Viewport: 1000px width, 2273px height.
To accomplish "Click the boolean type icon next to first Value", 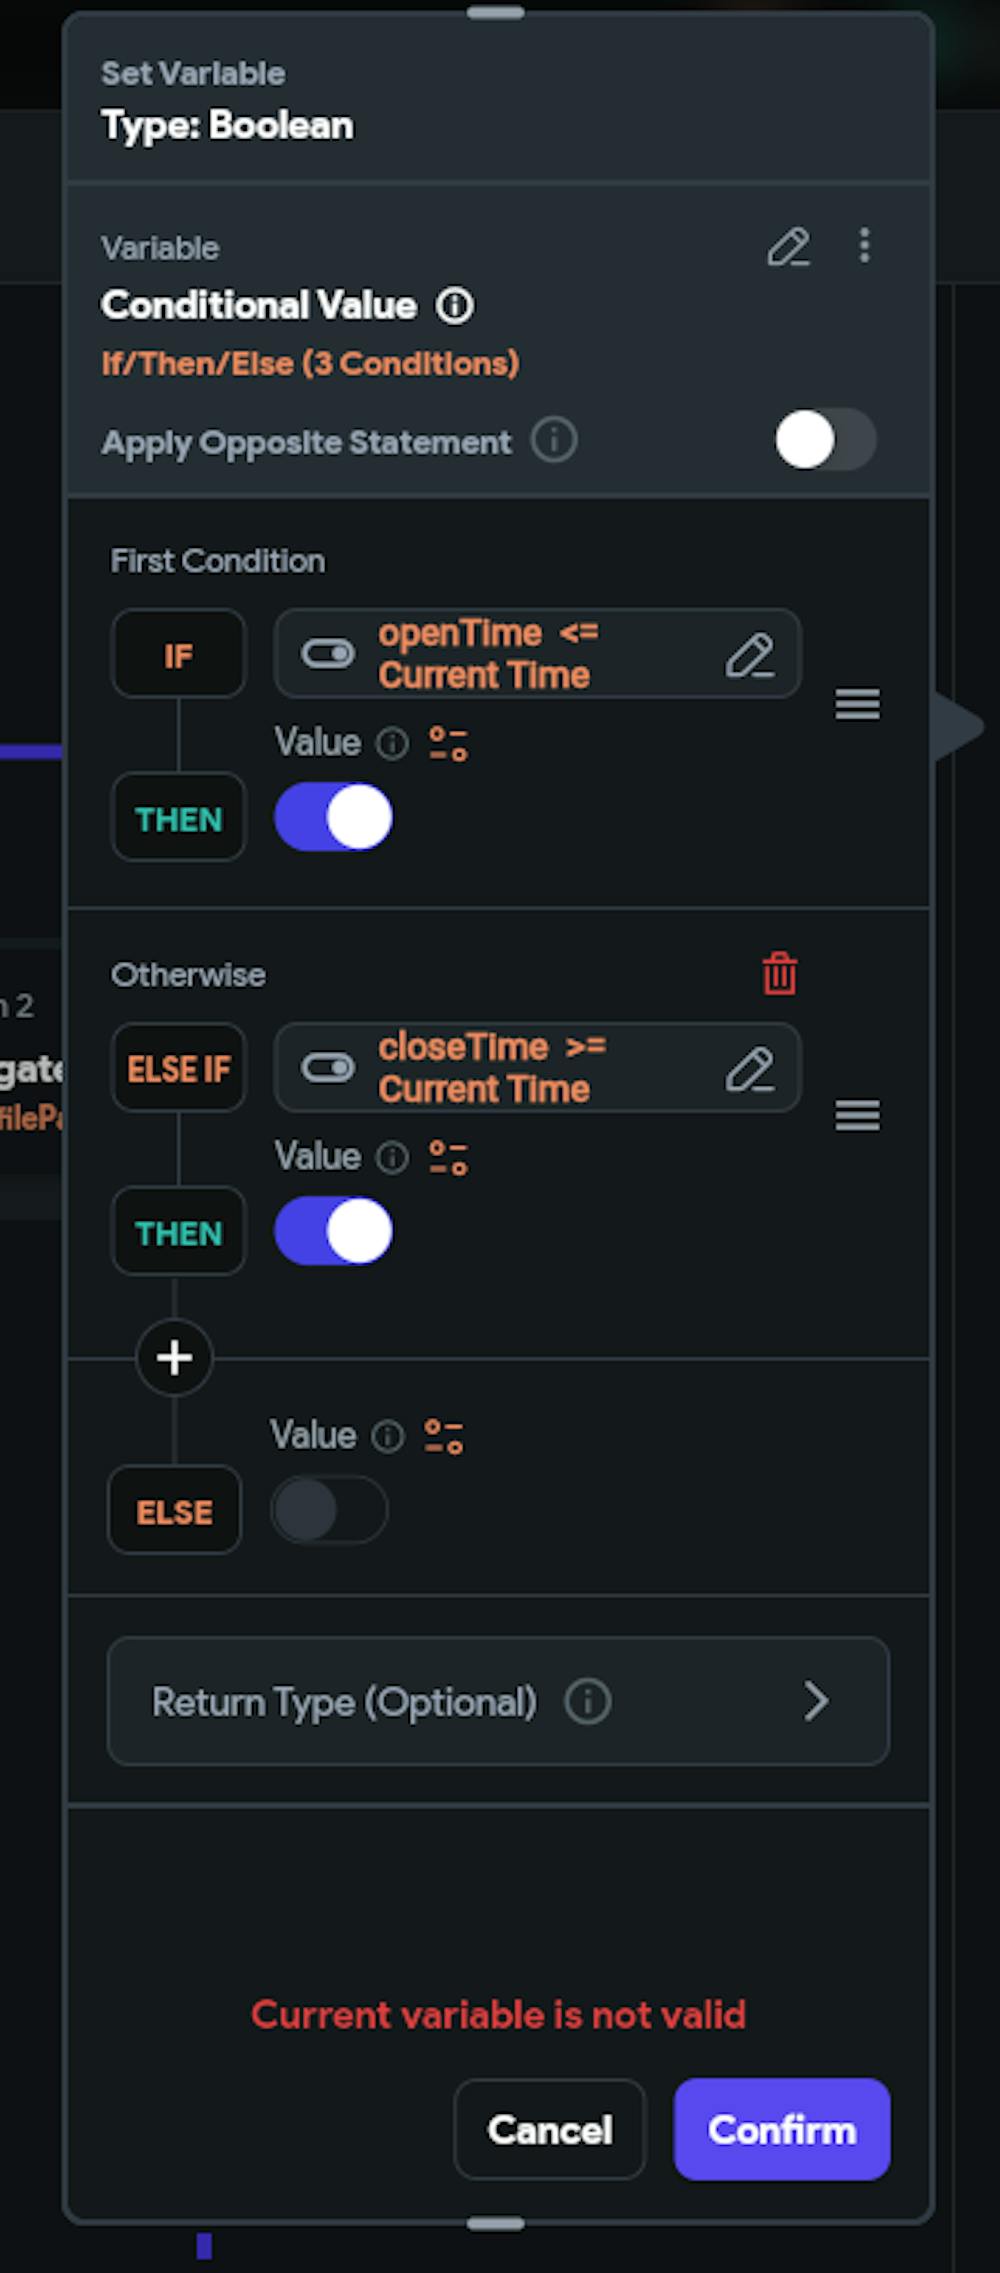I will (x=447, y=743).
